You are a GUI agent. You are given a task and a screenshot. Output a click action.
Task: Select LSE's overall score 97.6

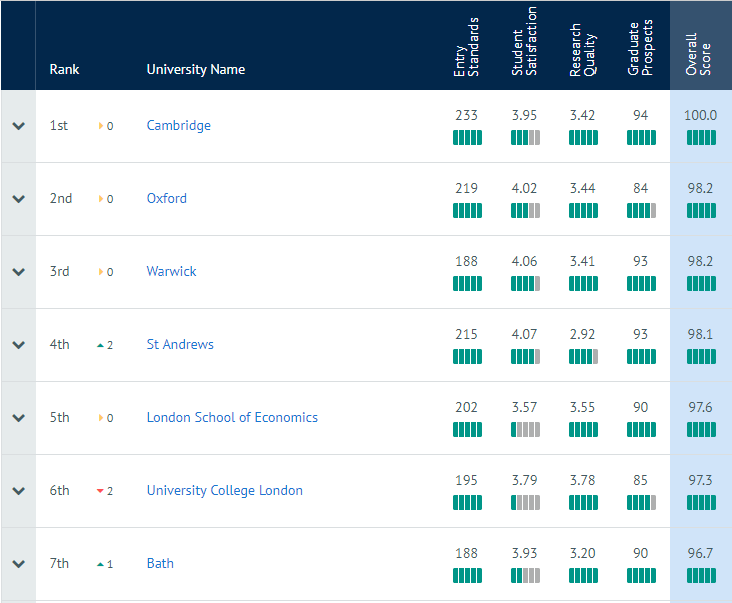[x=700, y=407]
